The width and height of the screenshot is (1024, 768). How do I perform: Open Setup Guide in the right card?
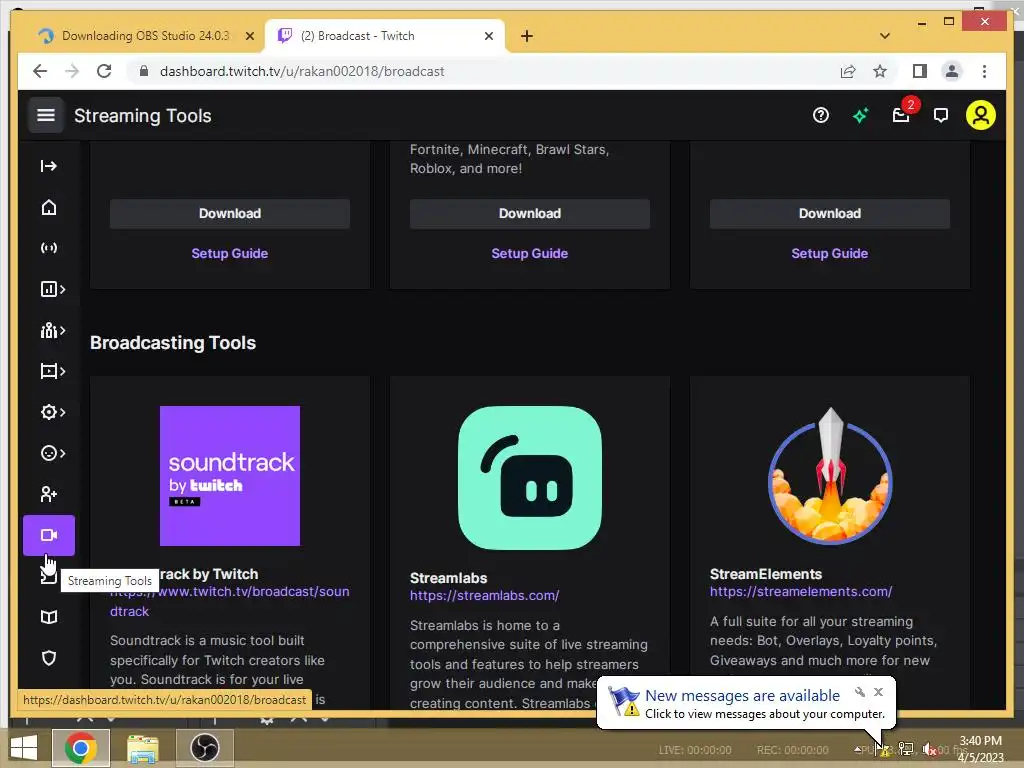pyautogui.click(x=830, y=253)
